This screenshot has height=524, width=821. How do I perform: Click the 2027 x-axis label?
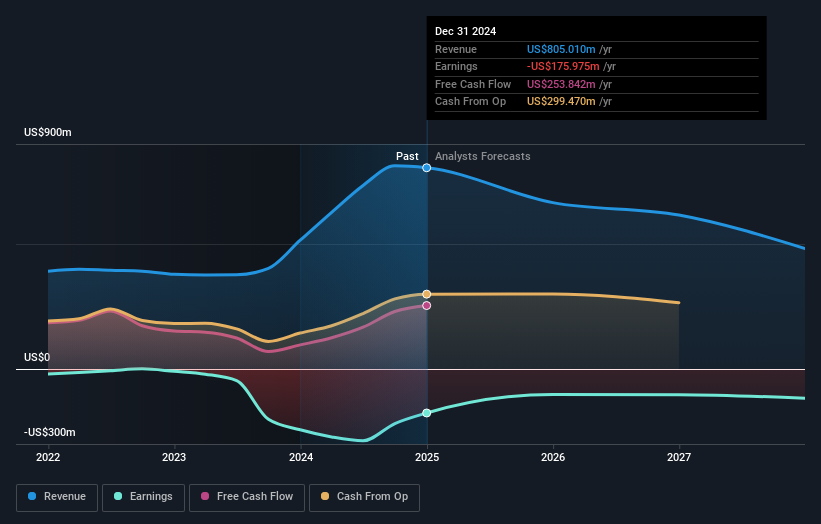(679, 457)
